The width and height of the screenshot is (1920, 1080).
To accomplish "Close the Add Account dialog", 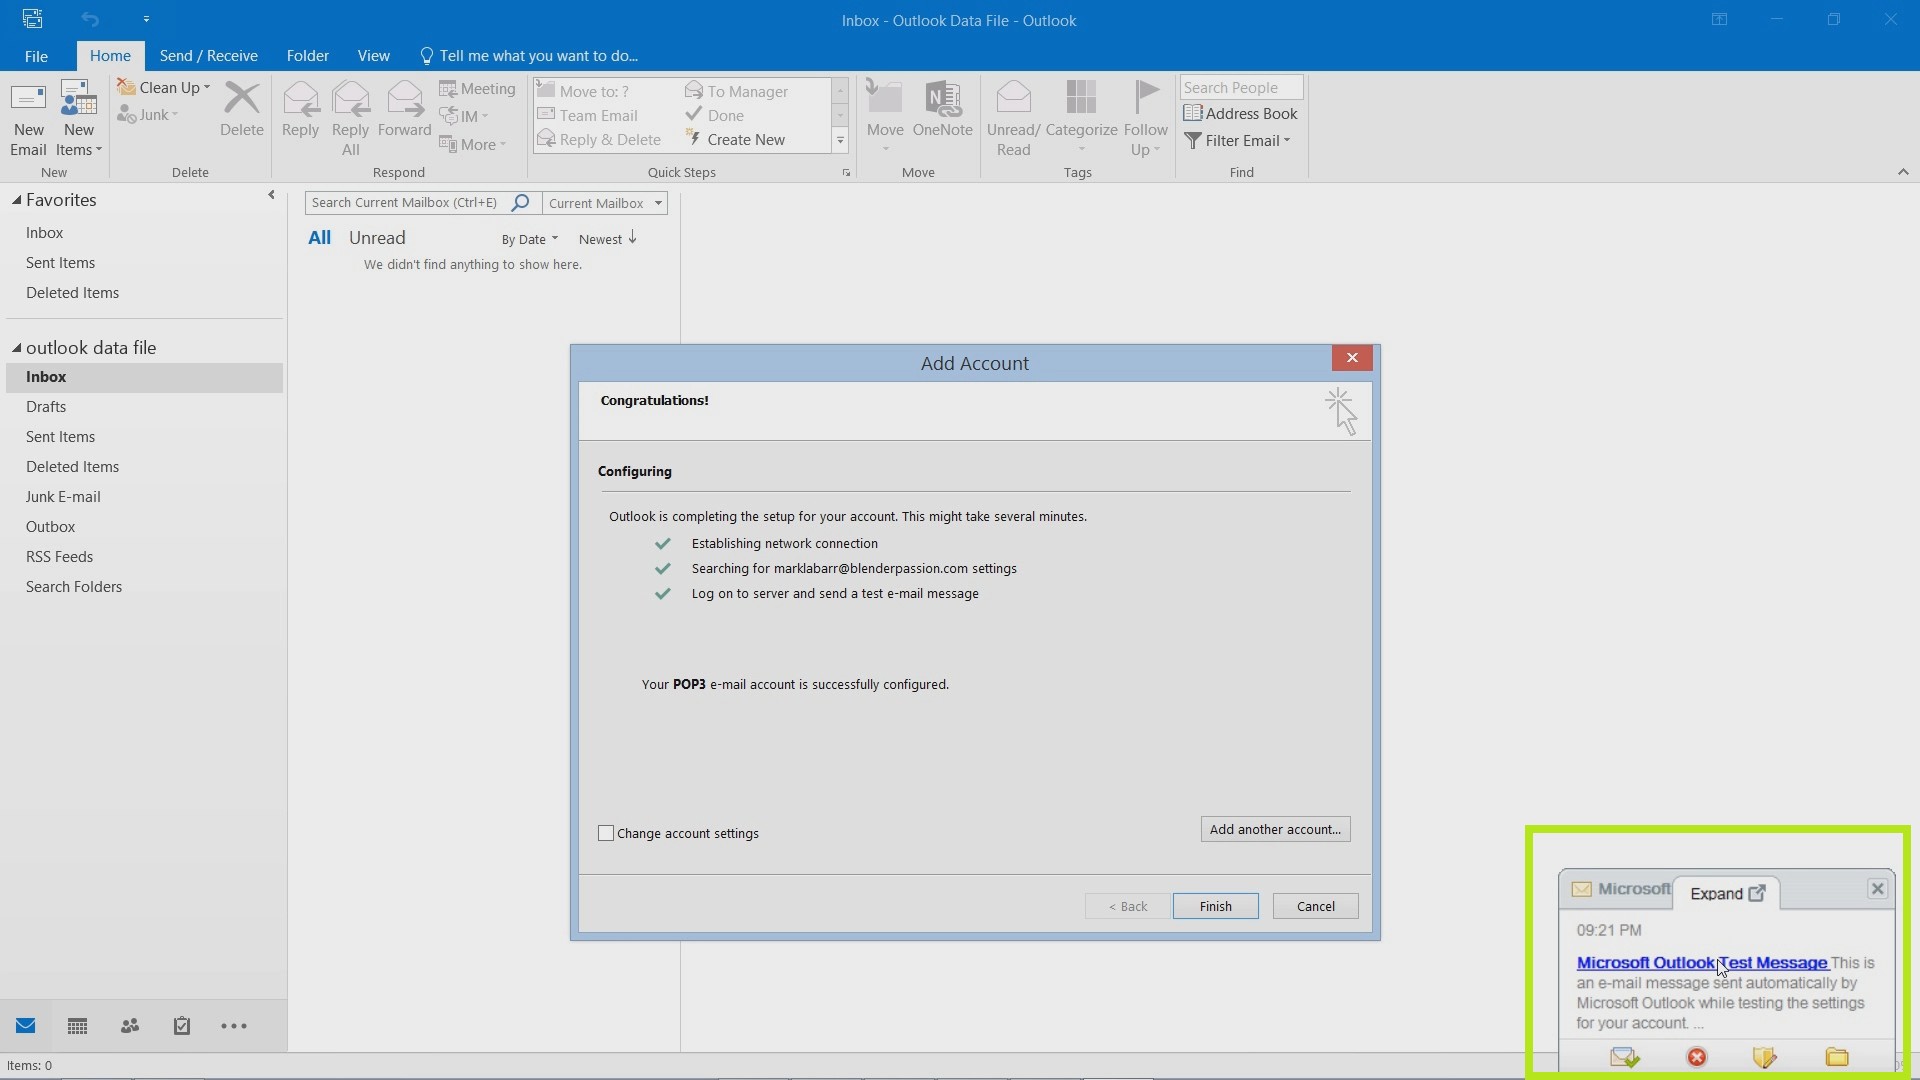I will tap(1352, 358).
